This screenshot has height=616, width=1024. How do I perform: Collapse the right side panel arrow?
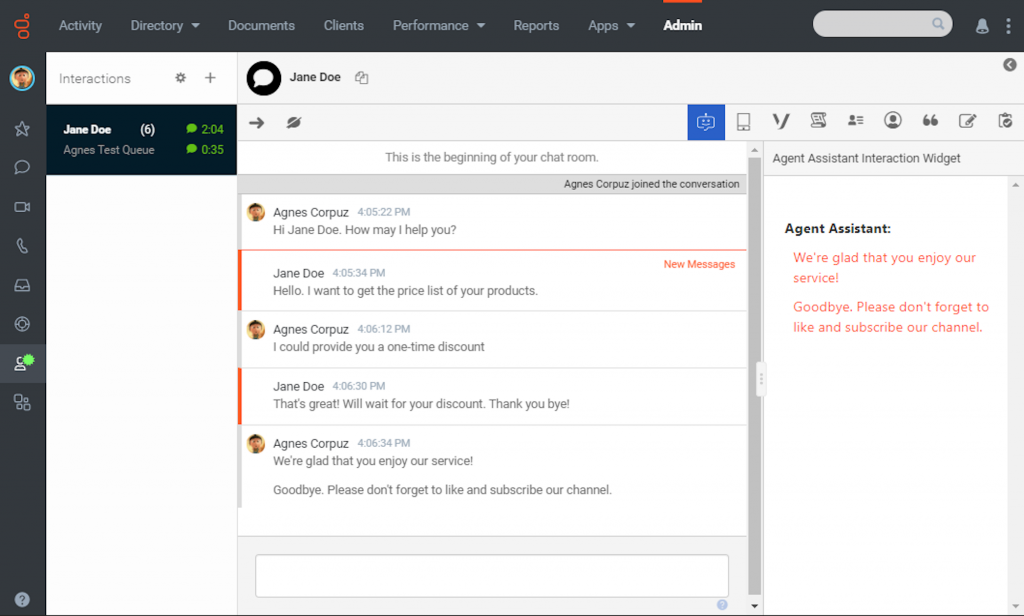coord(1010,65)
